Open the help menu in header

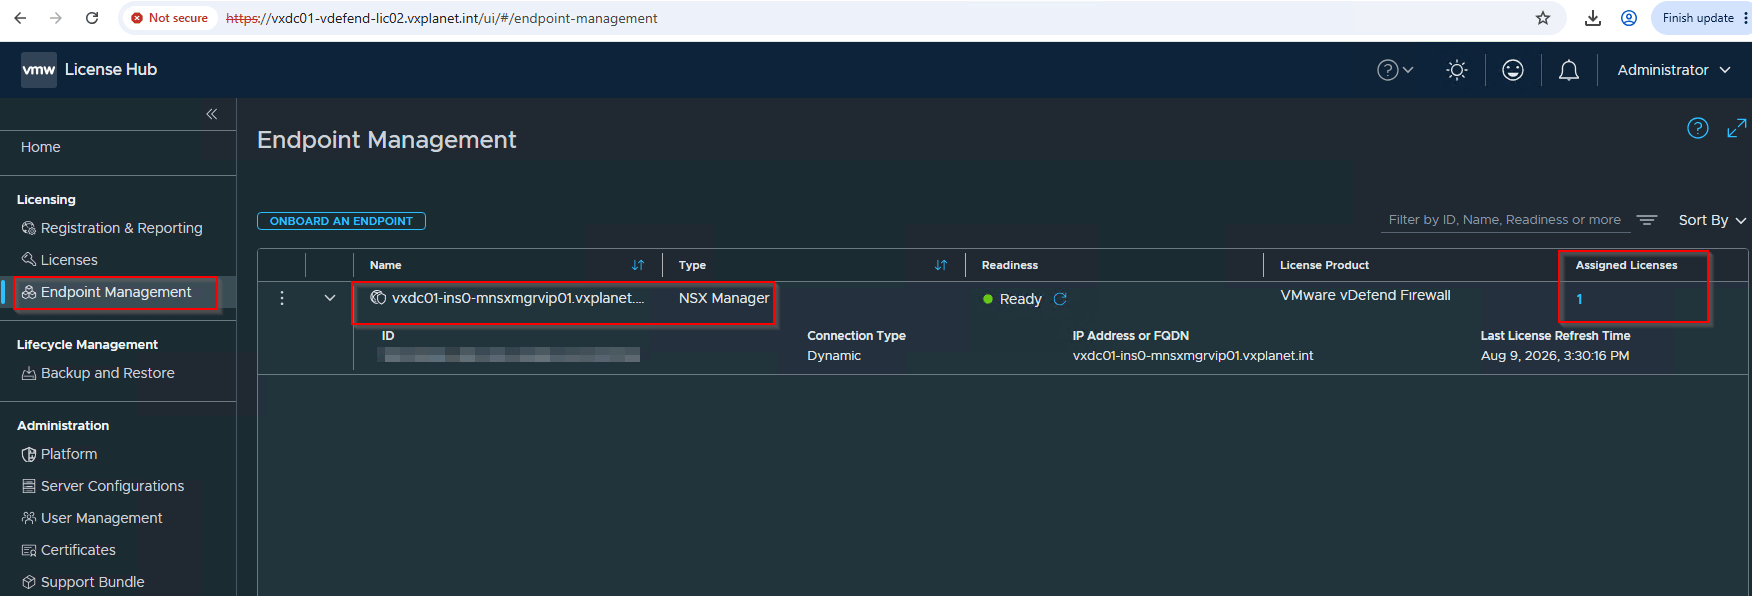[x=1395, y=70]
